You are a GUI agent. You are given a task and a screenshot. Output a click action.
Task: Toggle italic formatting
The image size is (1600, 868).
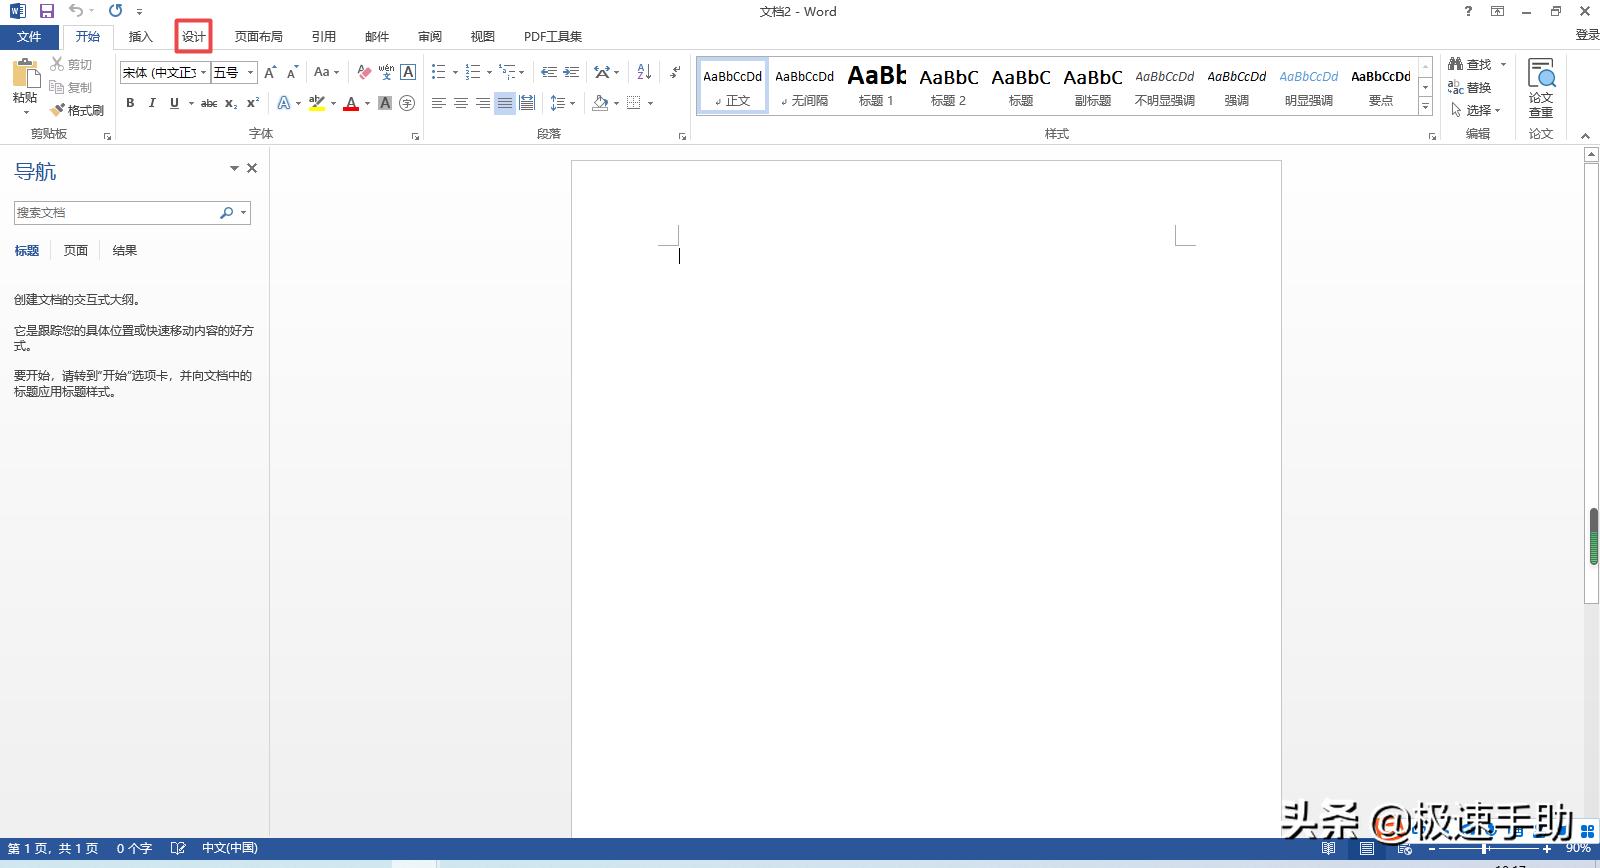point(152,103)
